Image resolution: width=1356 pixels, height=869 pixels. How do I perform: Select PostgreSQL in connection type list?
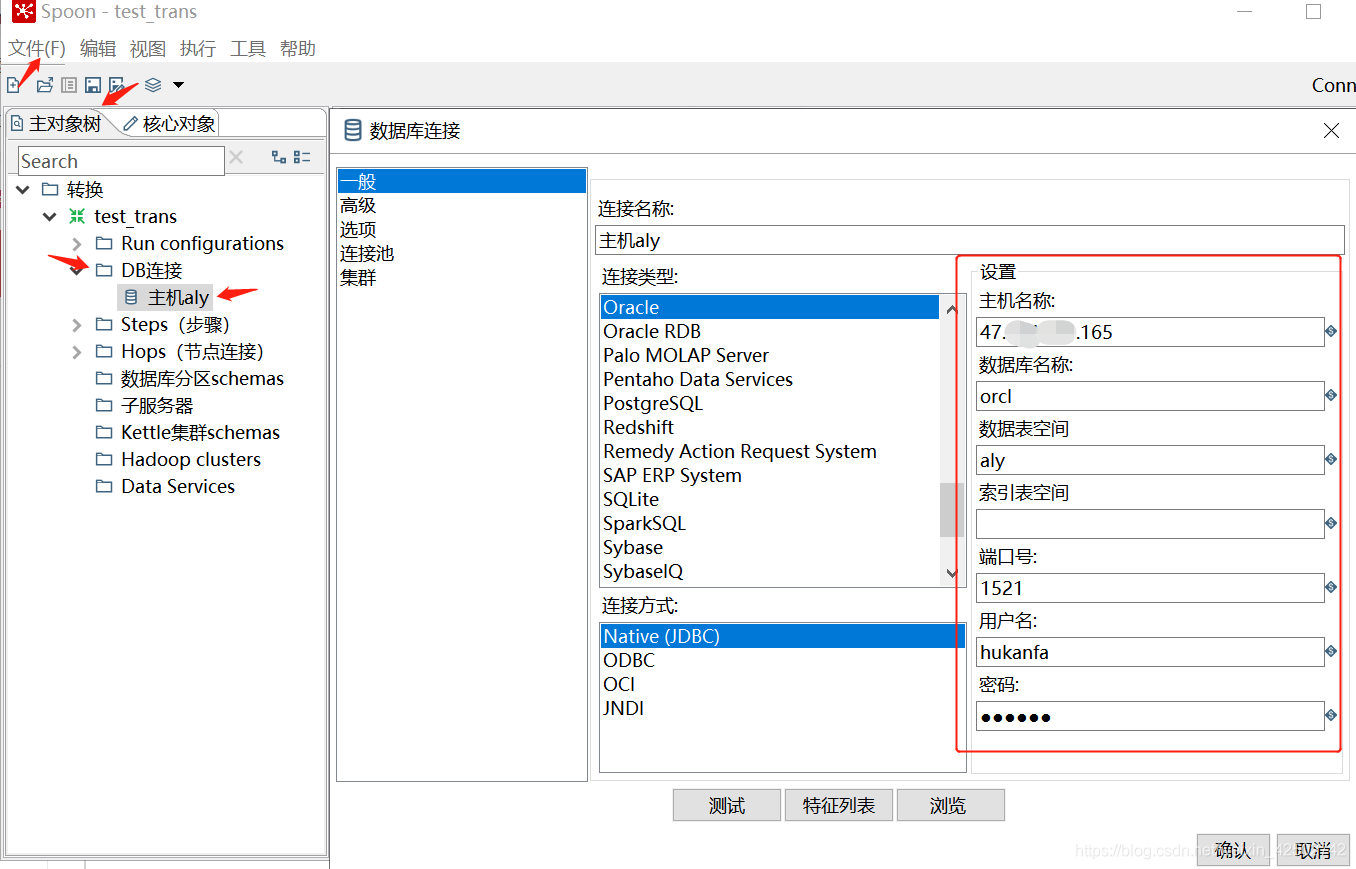coord(653,403)
